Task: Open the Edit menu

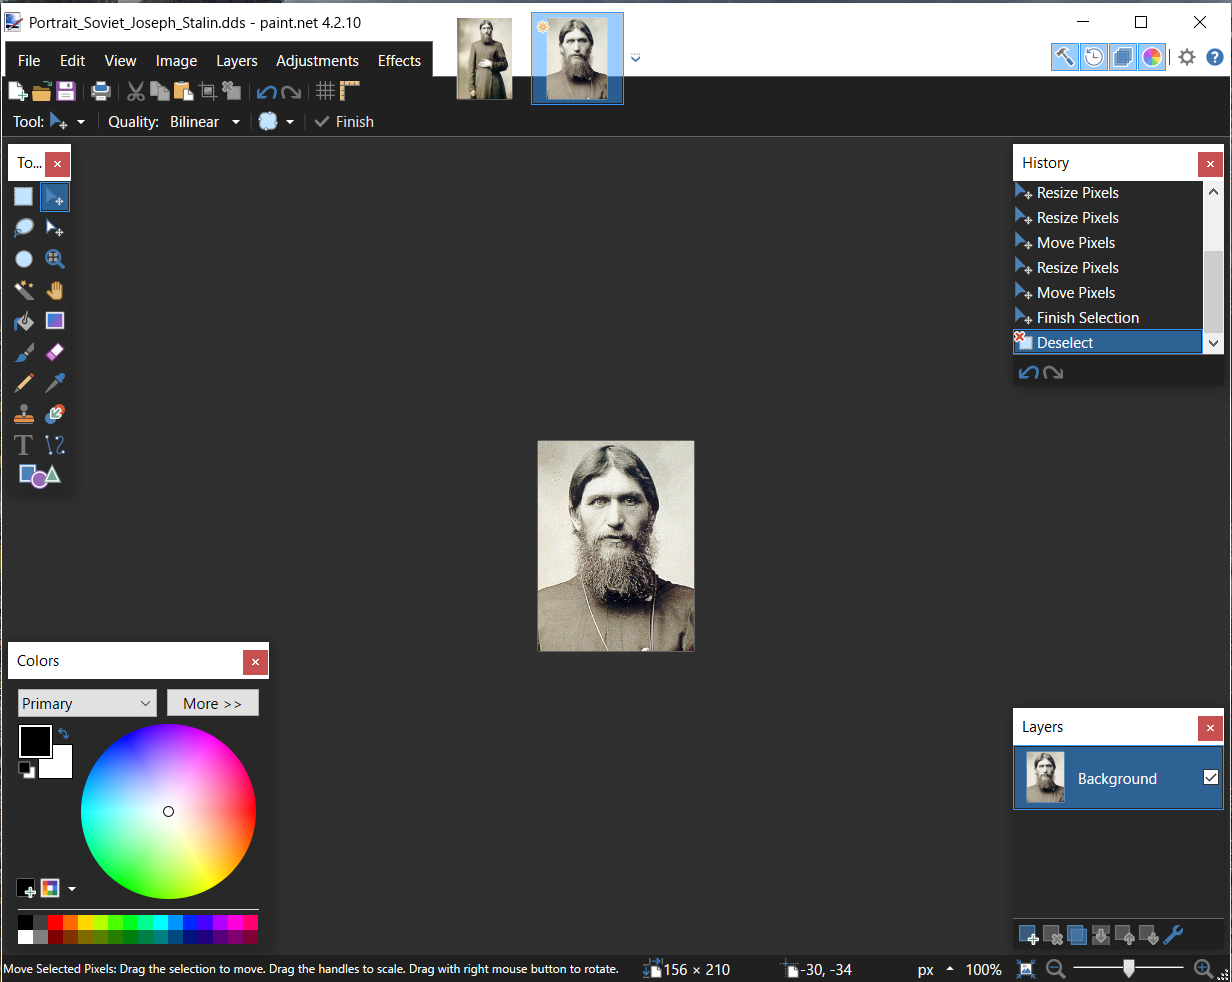Action: tap(72, 61)
